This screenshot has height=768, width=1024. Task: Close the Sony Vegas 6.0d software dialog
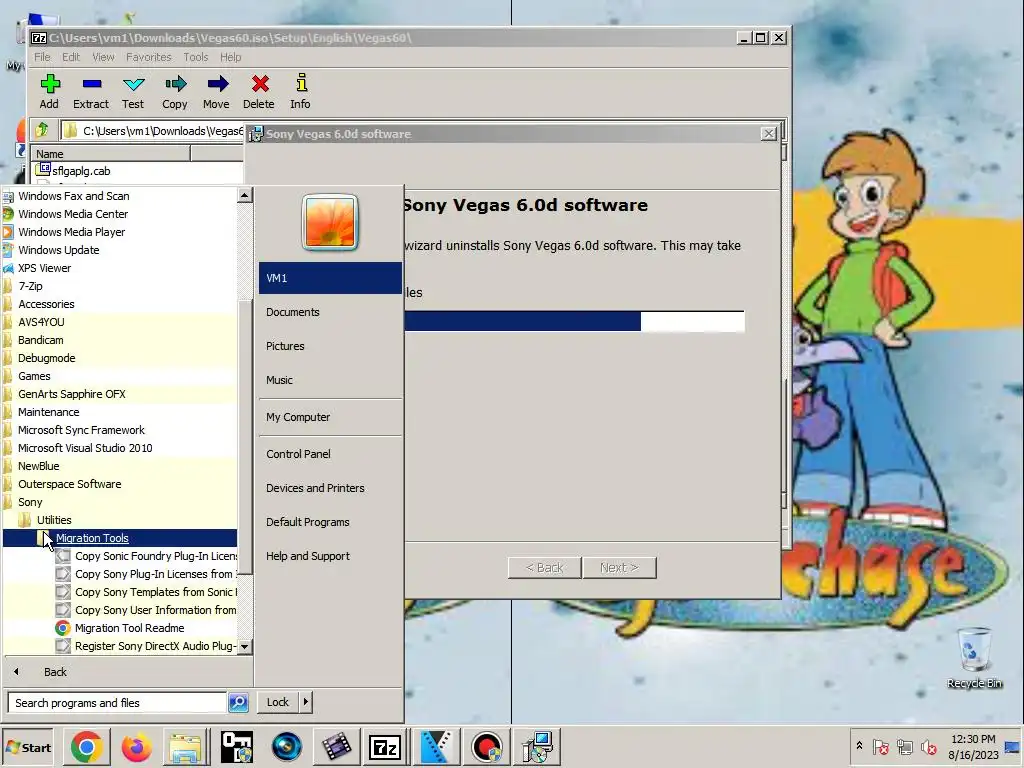click(x=769, y=134)
